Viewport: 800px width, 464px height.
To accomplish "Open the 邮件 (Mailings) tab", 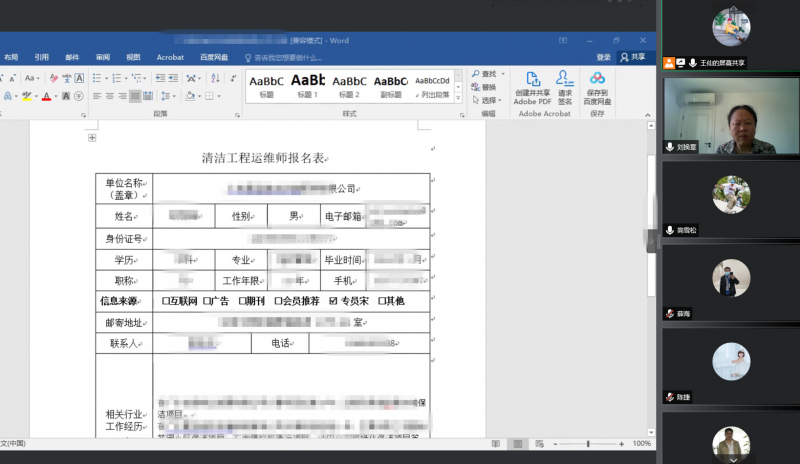I will tap(72, 57).
